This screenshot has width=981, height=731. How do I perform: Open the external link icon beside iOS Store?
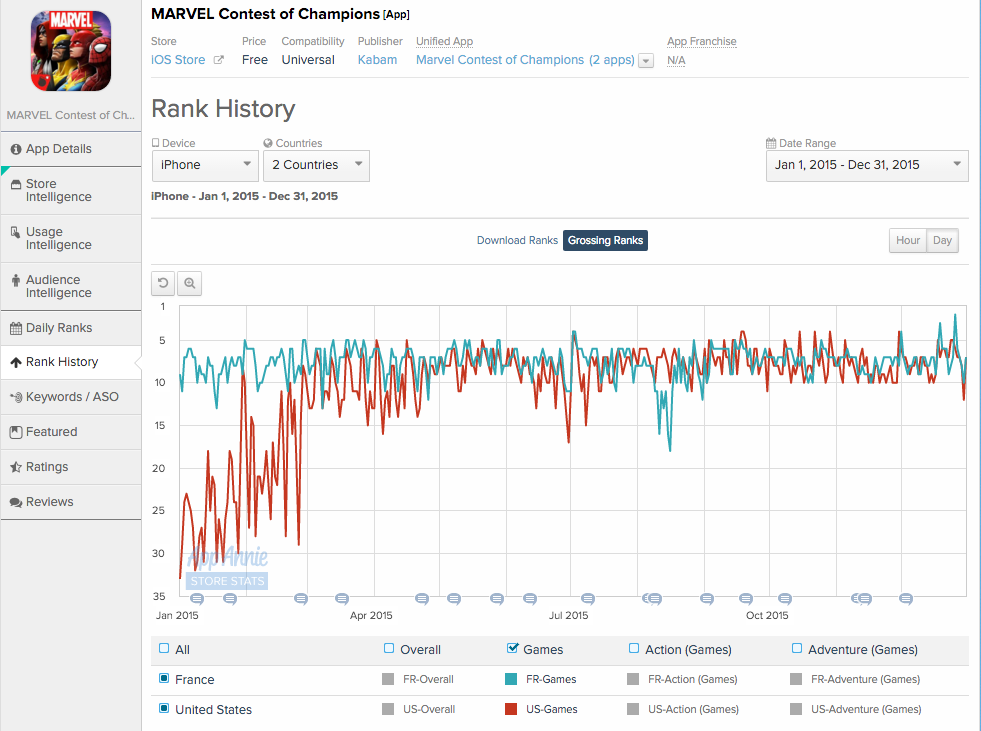[x=218, y=60]
